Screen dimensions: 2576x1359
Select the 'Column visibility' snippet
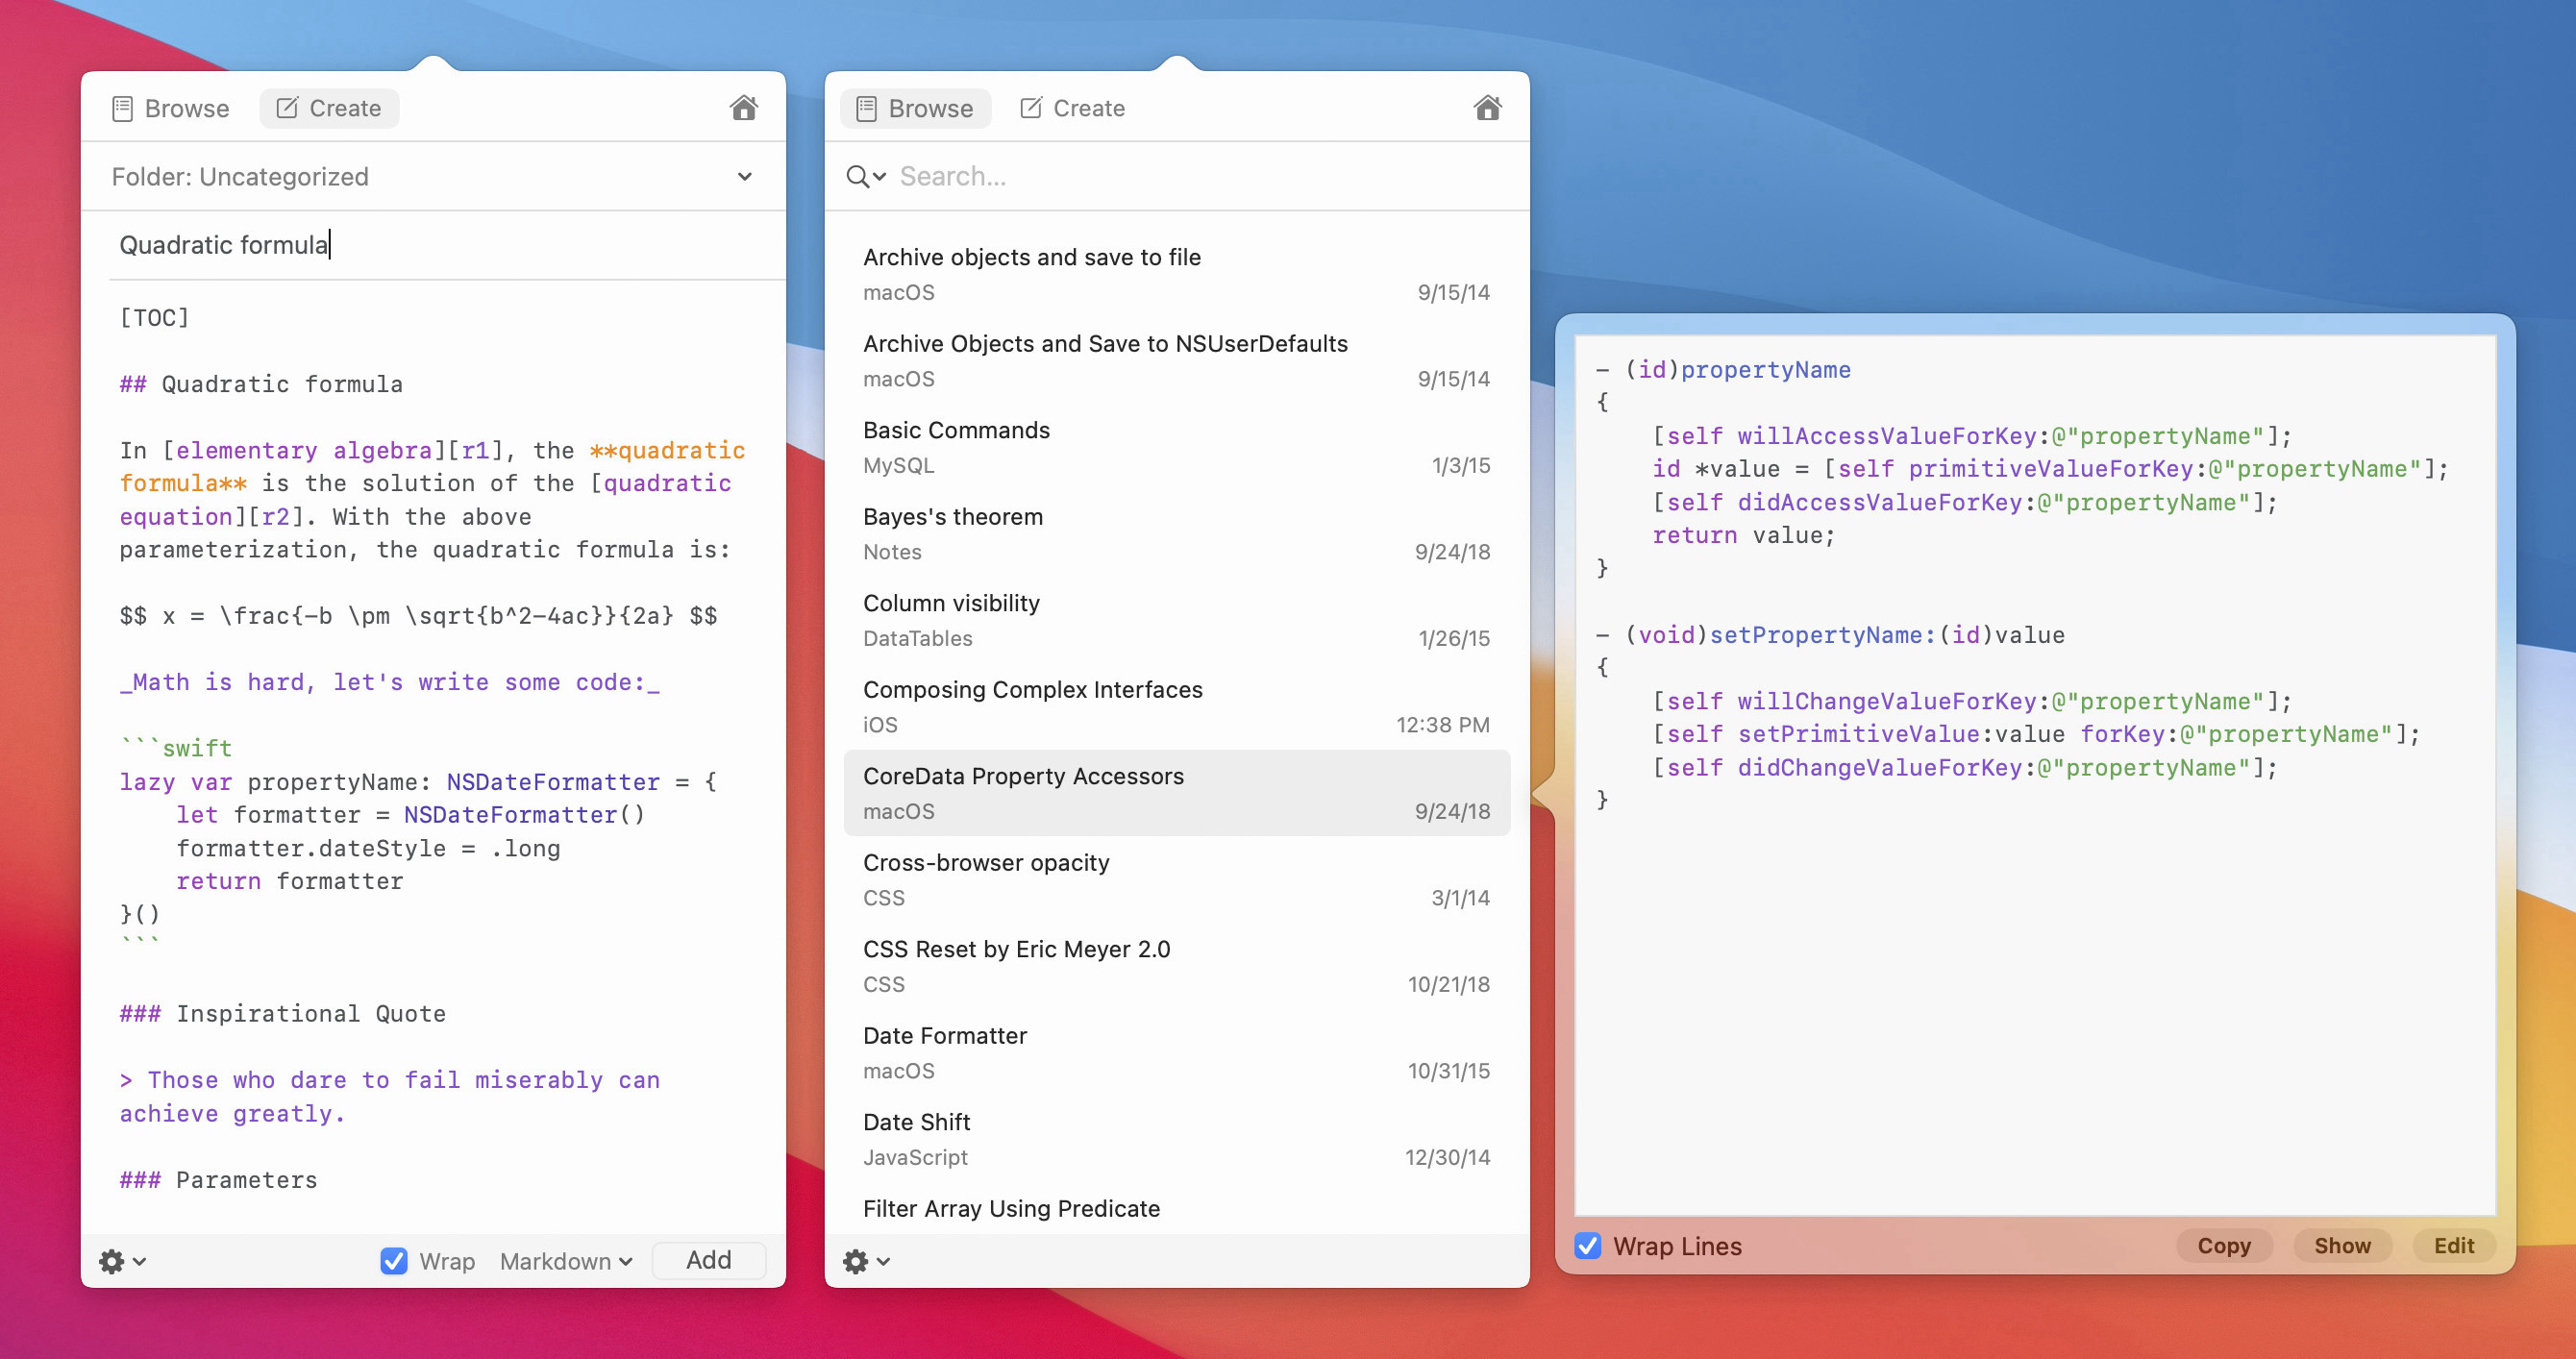pyautogui.click(x=1176, y=620)
